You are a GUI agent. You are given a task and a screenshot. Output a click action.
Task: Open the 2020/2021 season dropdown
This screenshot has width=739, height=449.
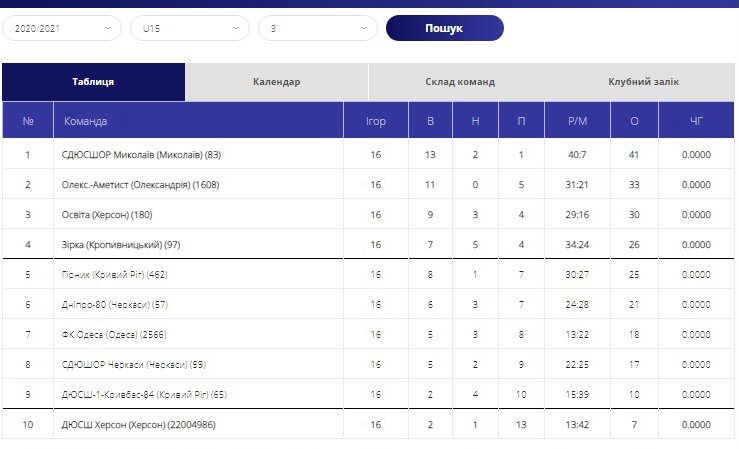click(x=62, y=28)
